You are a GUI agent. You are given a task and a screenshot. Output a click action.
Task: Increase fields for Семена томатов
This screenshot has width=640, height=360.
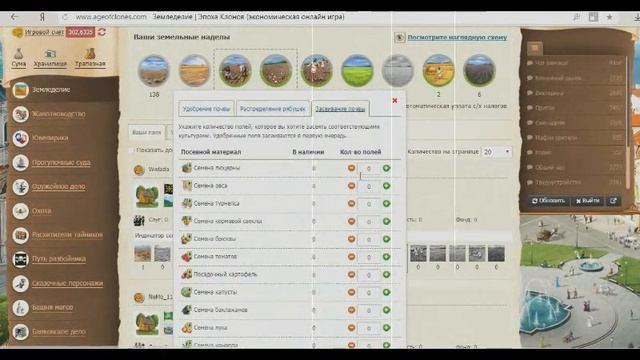coord(386,257)
